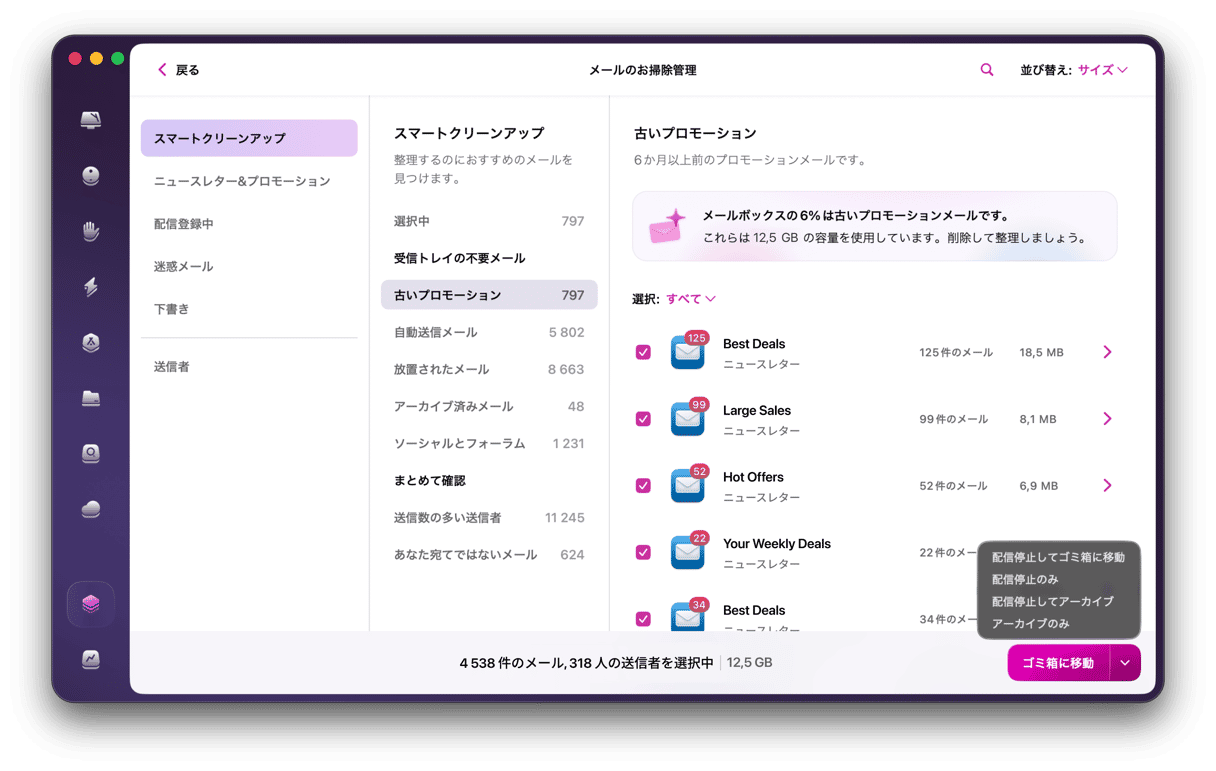Click the pink envelope sparkle banner icon
1216x771 pixels.
pos(667,227)
